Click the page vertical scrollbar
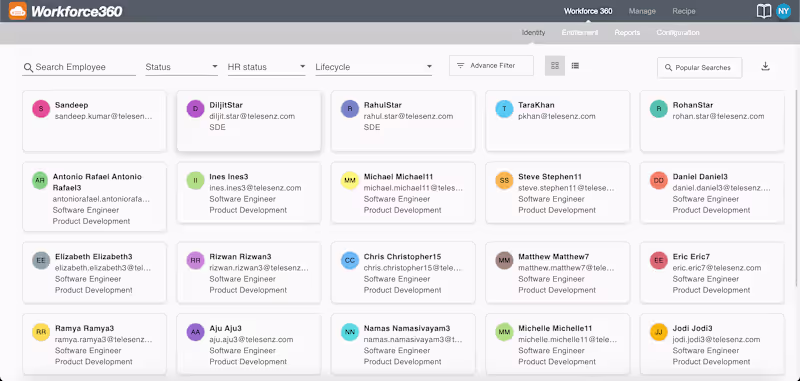This screenshot has height=381, width=800. tap(797, 189)
